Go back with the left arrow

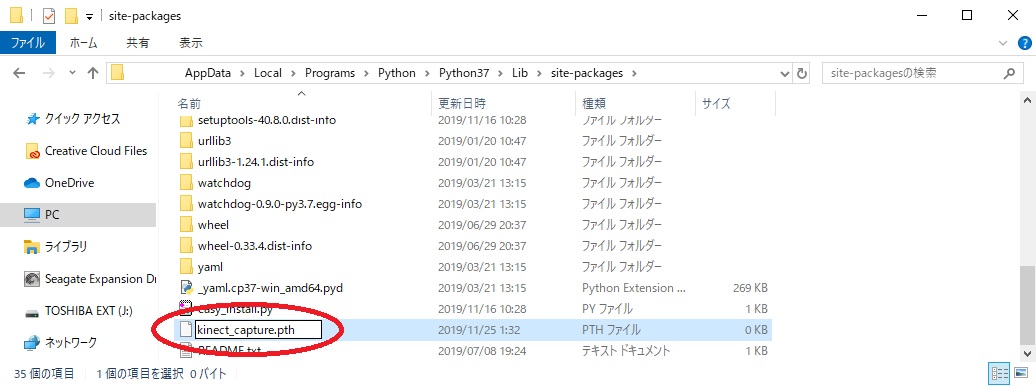pos(18,73)
